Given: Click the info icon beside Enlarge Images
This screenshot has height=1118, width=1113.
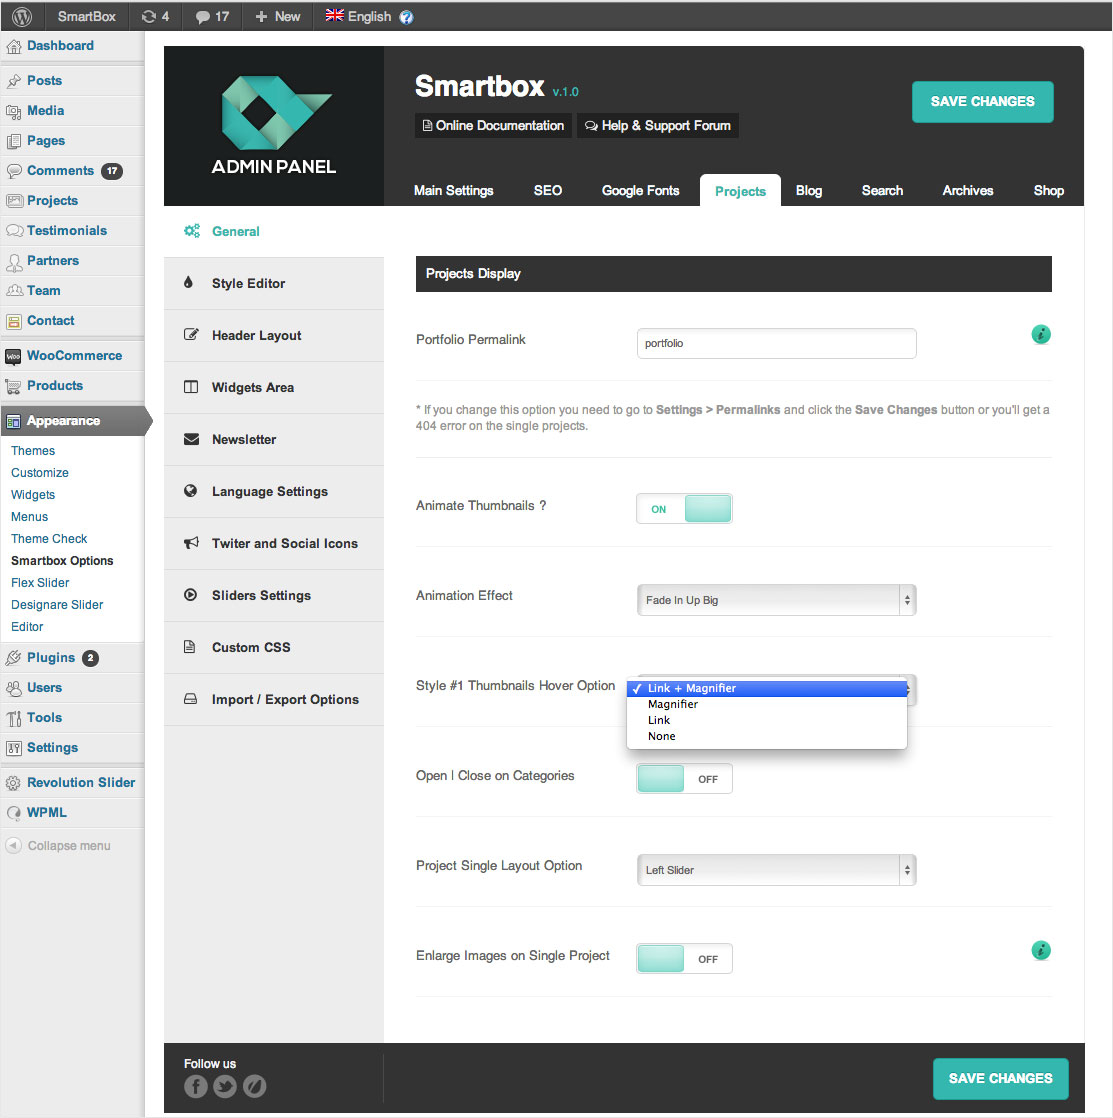Looking at the screenshot, I should pos(1041,950).
